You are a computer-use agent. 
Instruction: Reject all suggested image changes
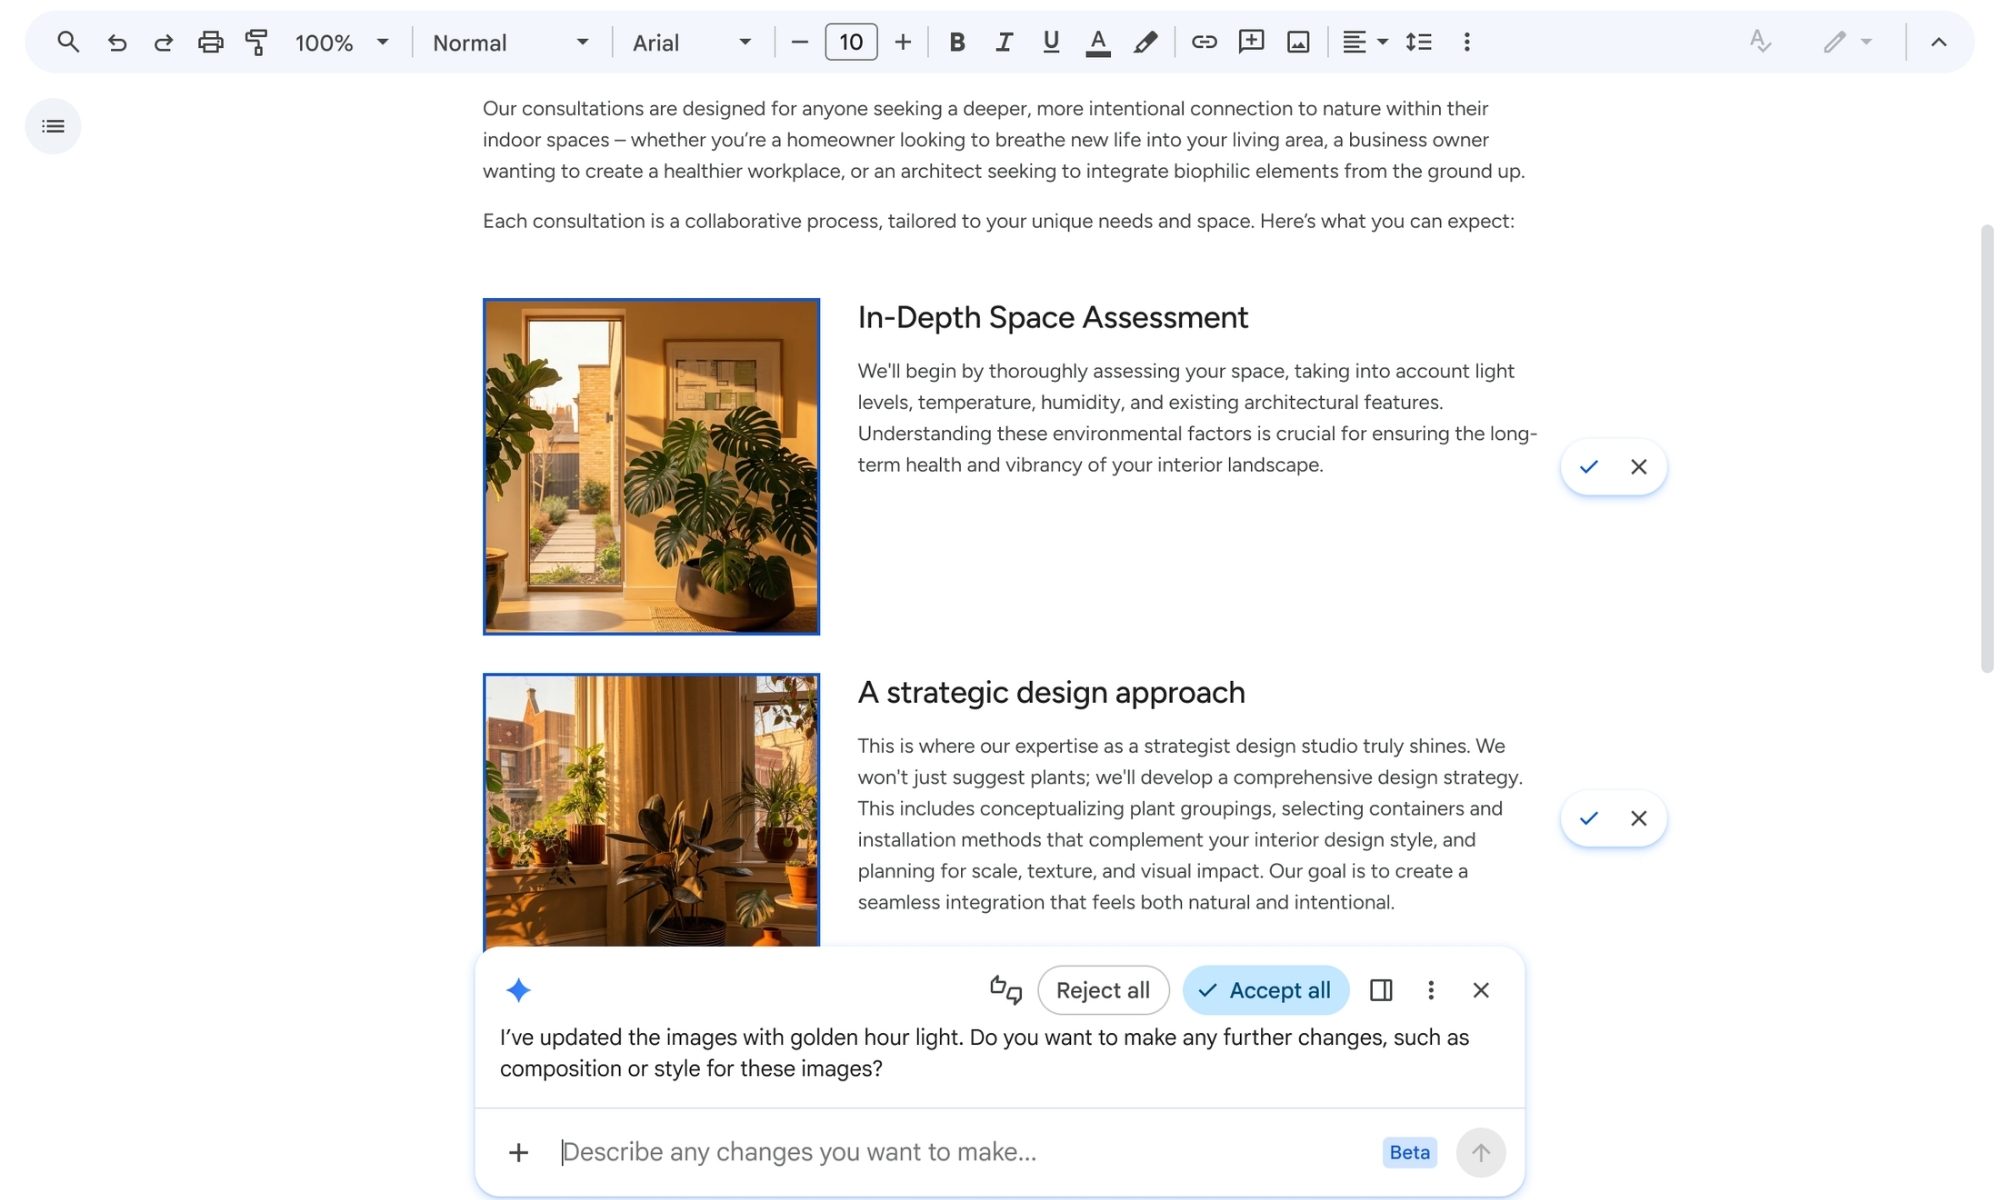coord(1103,990)
